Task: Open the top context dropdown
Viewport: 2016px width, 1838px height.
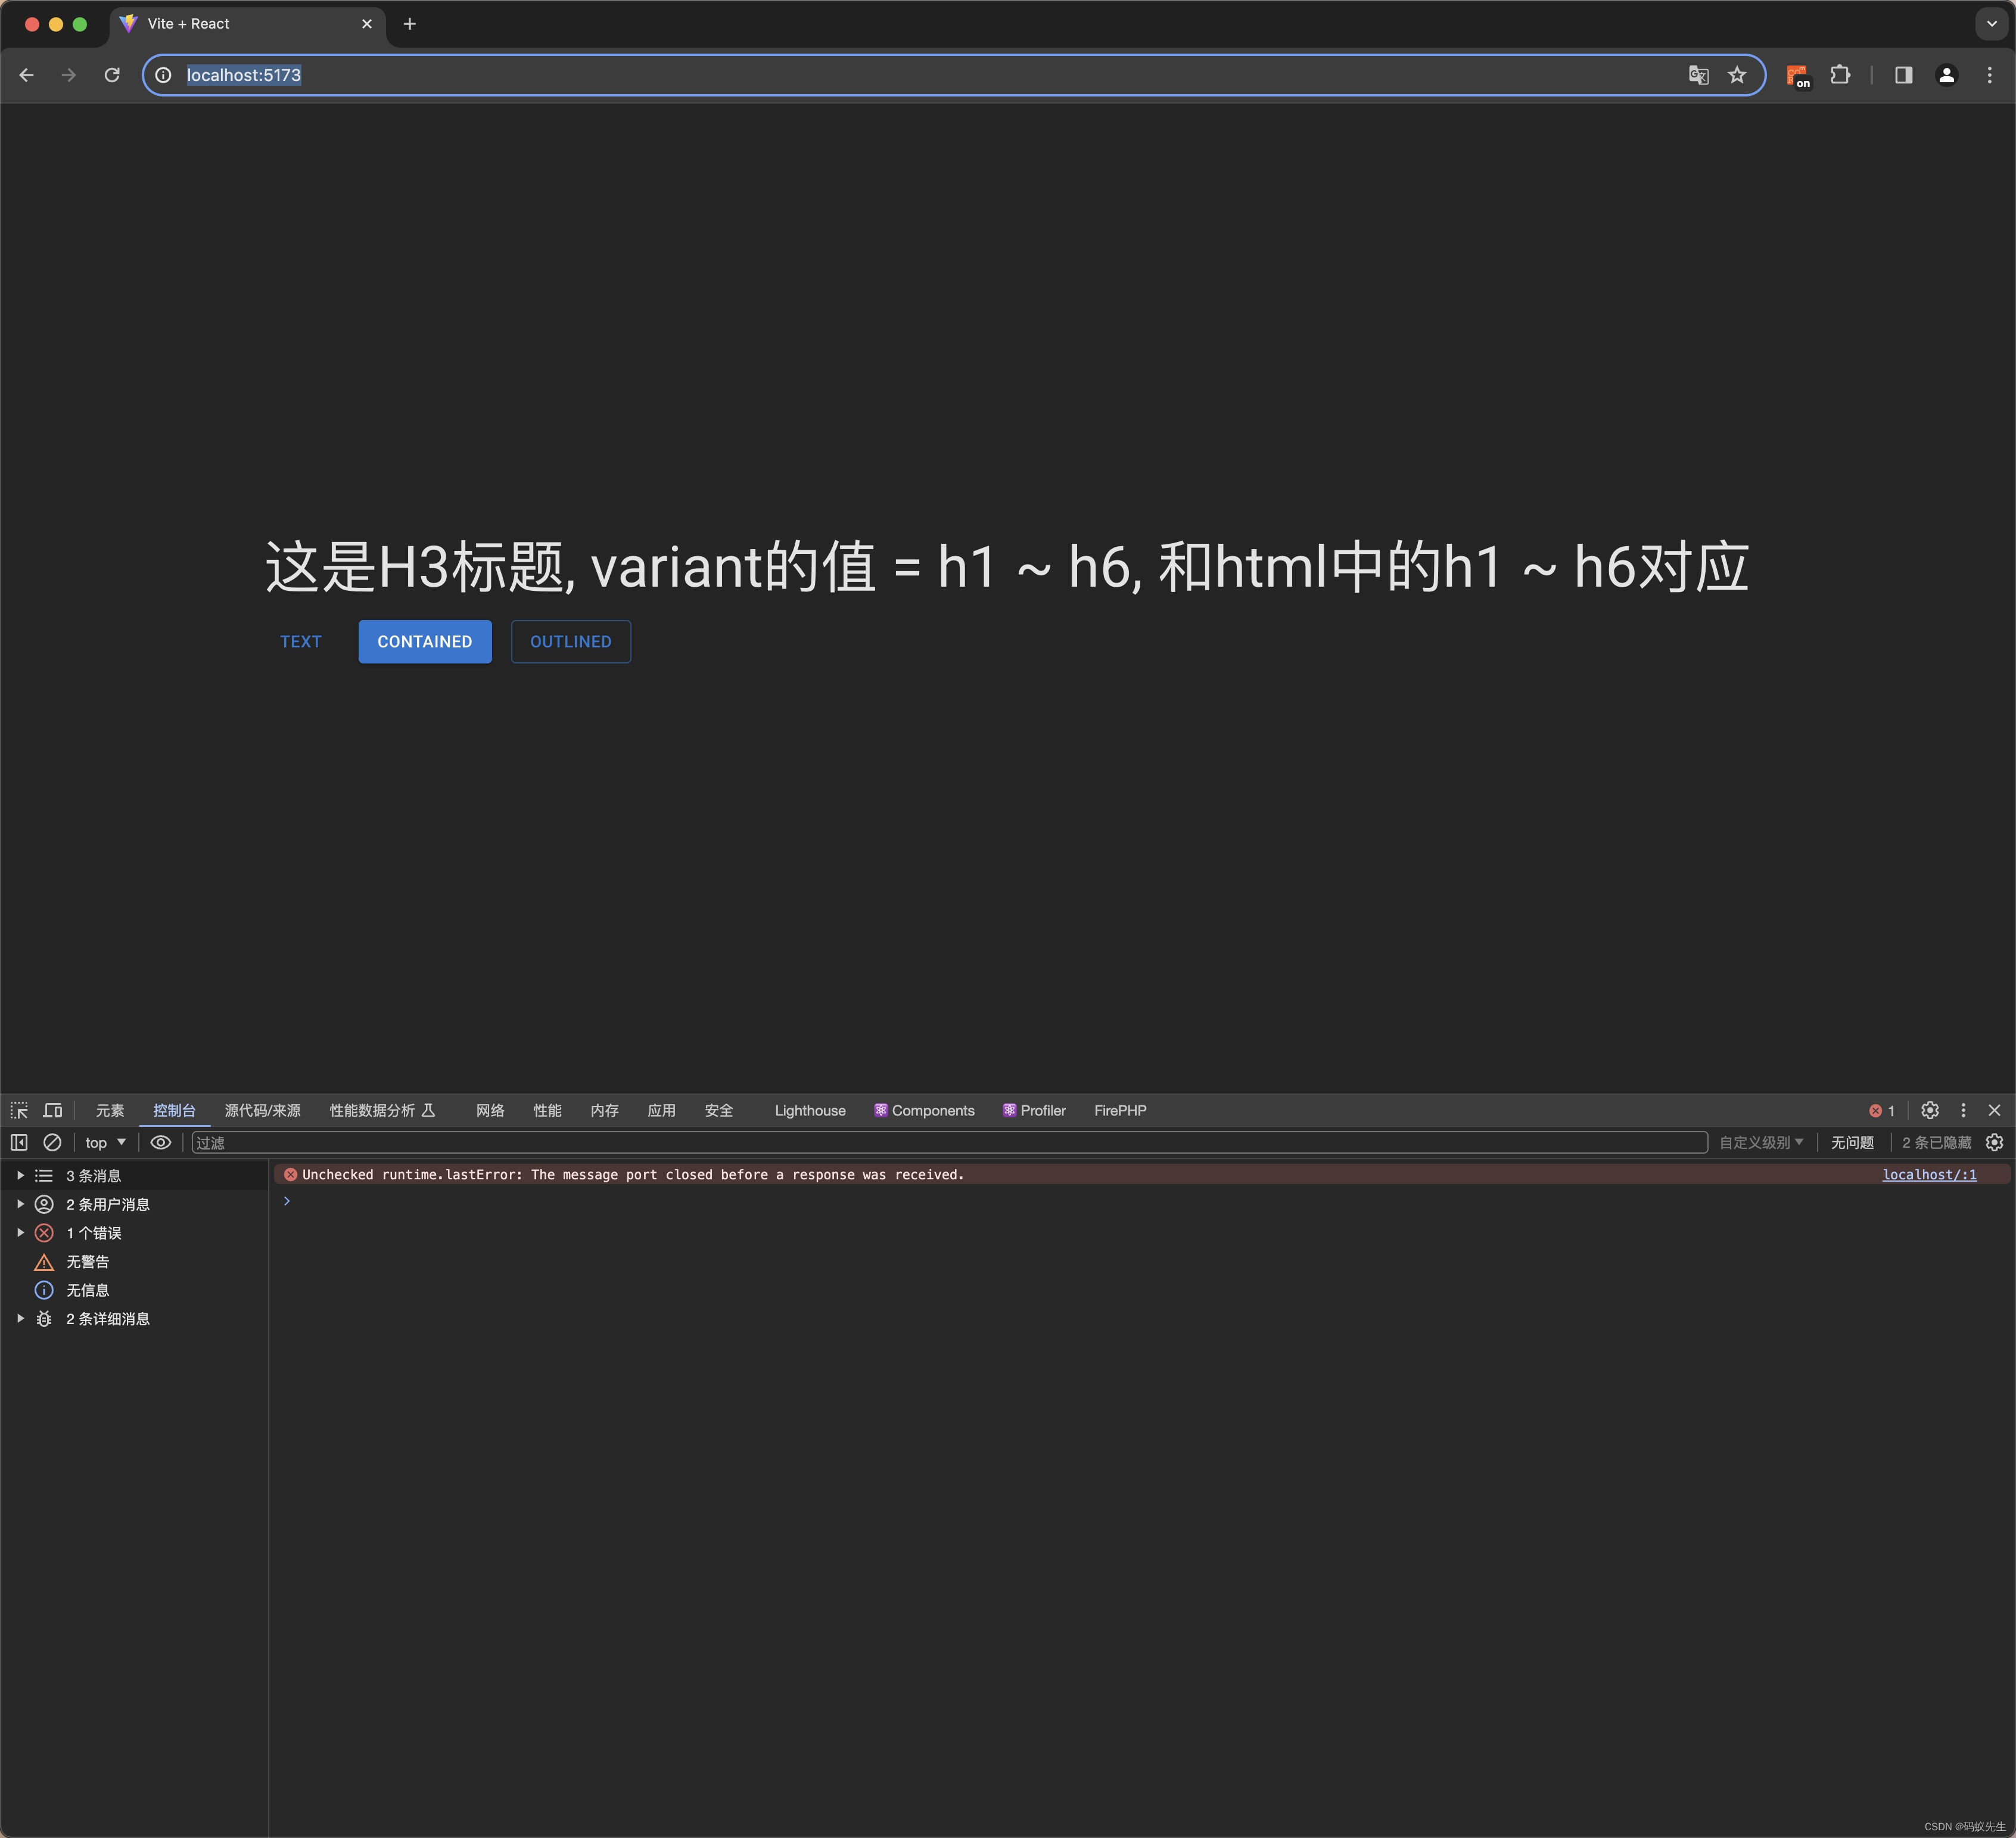Action: 106,1142
